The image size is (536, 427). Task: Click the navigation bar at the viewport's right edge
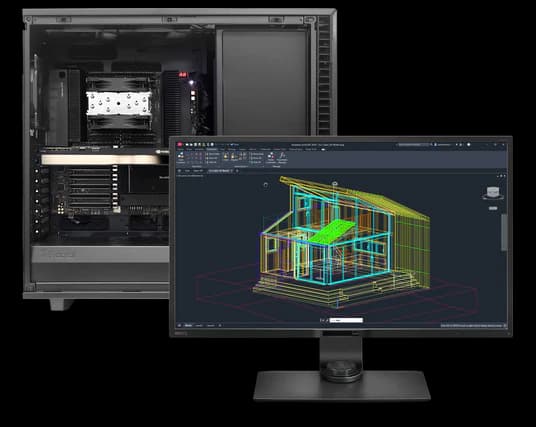(x=504, y=232)
